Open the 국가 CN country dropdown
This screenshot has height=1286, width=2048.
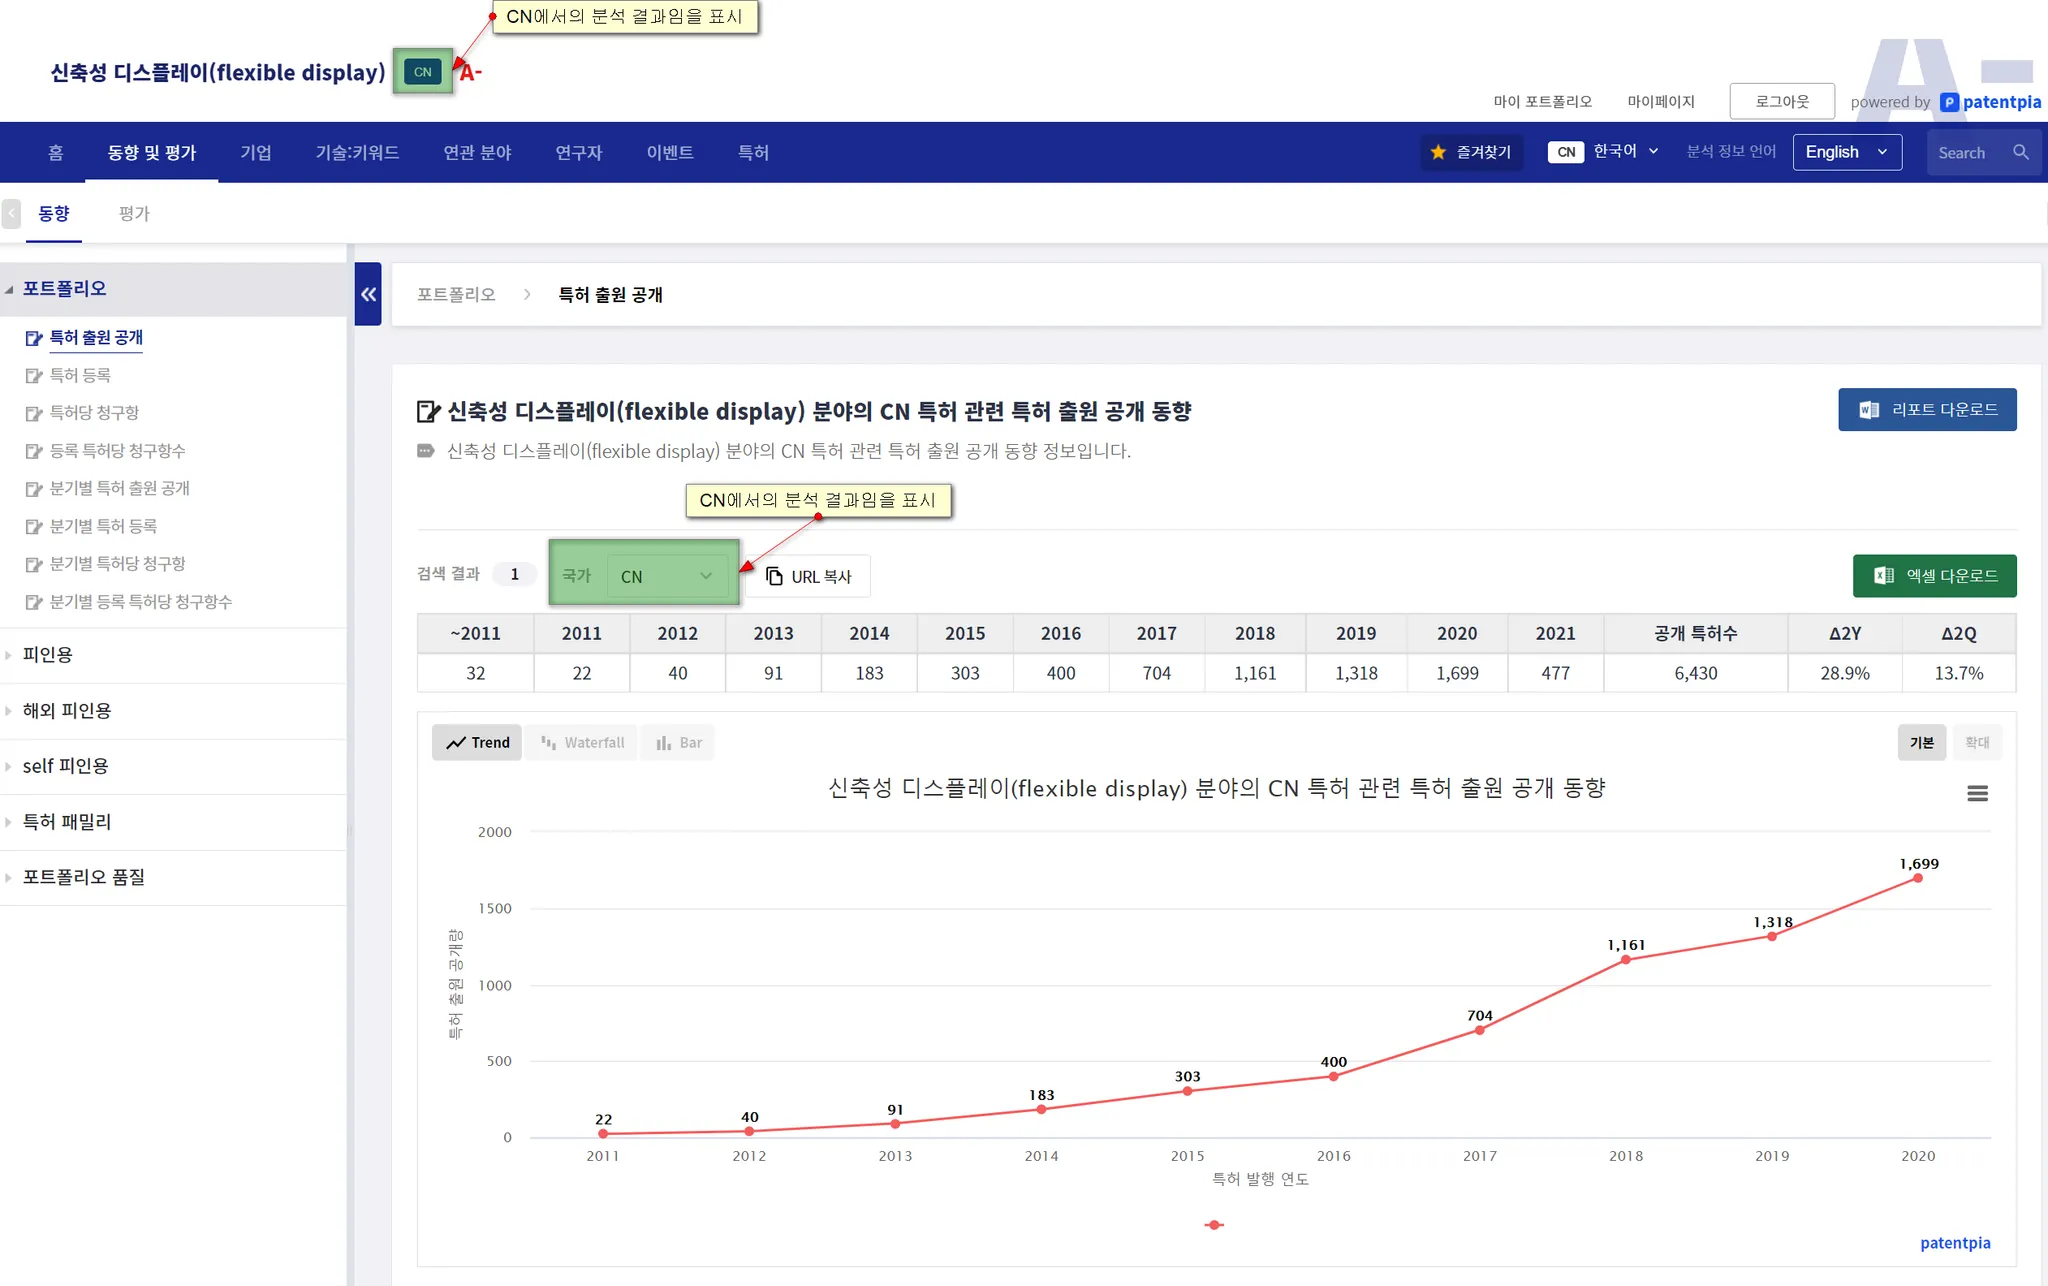(666, 576)
